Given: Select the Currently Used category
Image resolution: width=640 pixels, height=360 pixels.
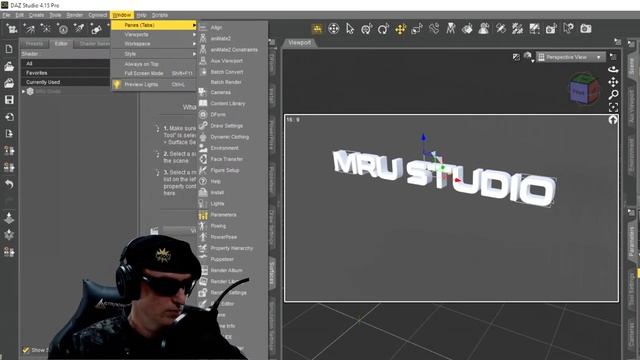Looking at the screenshot, I should [65, 82].
